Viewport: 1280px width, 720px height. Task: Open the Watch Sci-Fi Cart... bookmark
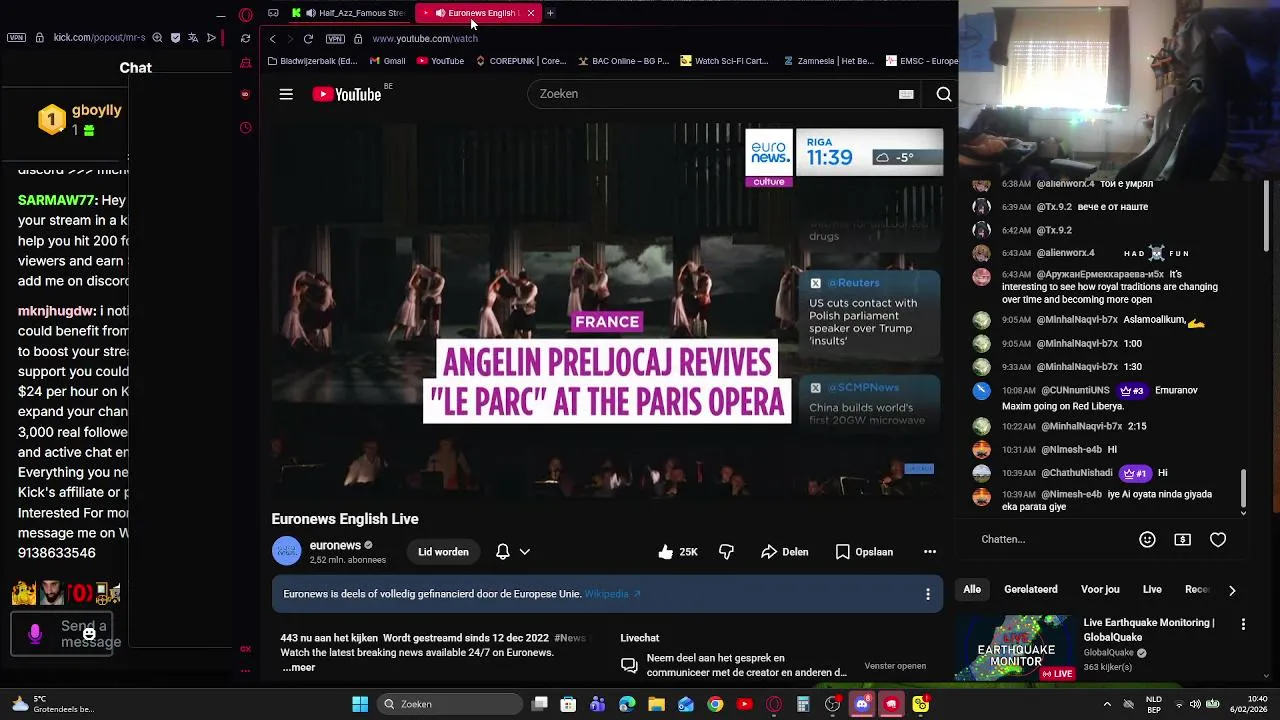click(724, 61)
